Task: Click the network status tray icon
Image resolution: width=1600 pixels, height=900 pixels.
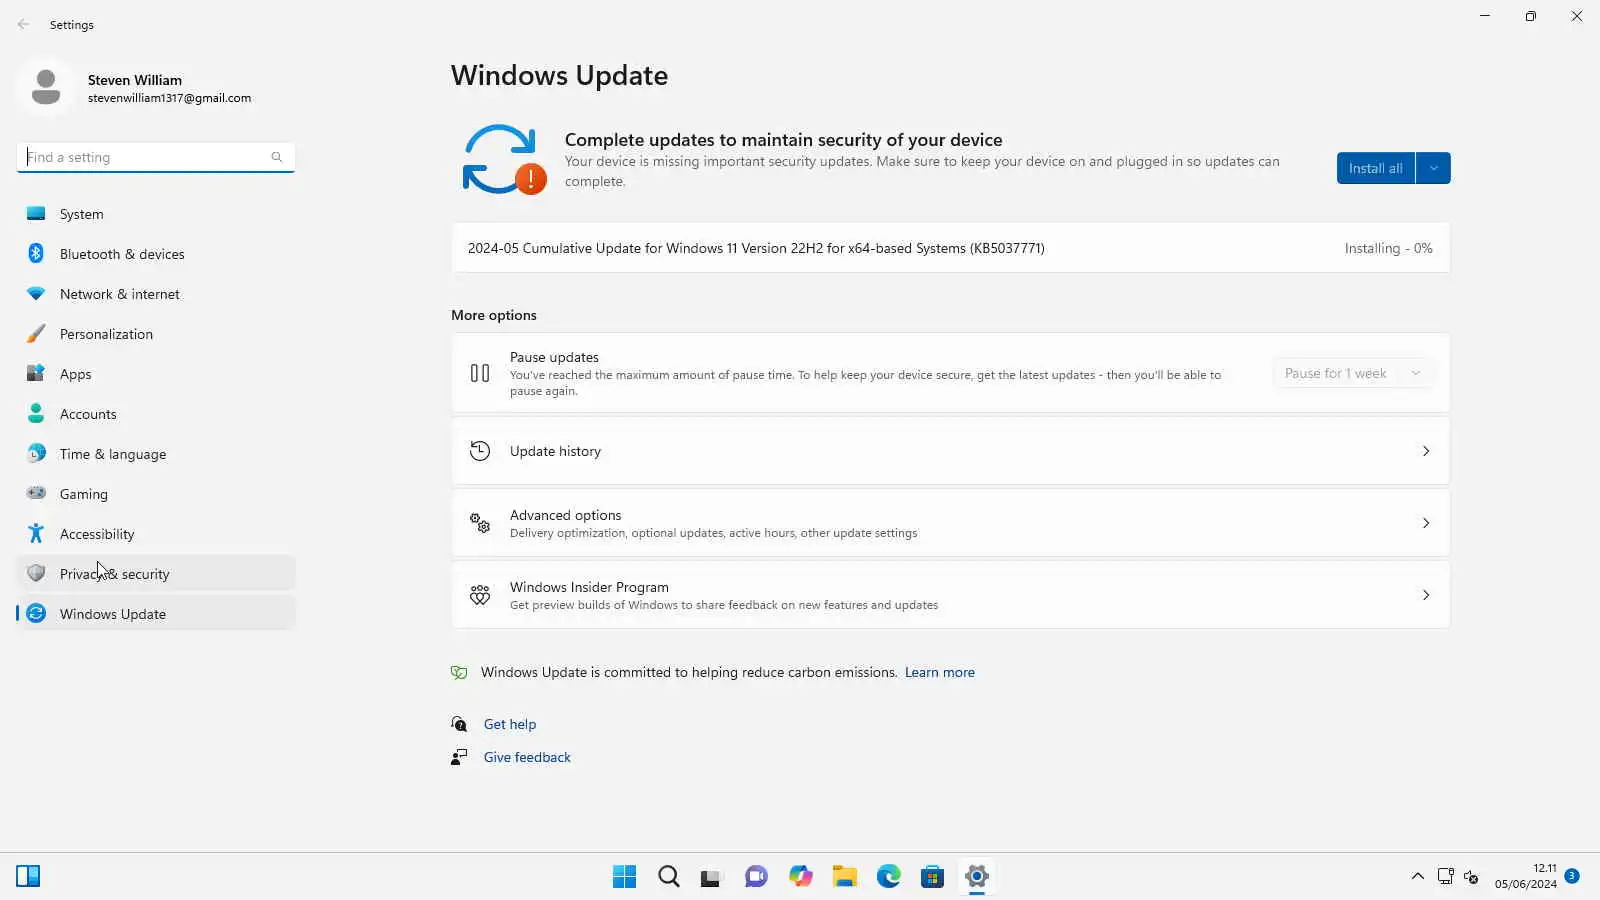Action: click(1445, 877)
